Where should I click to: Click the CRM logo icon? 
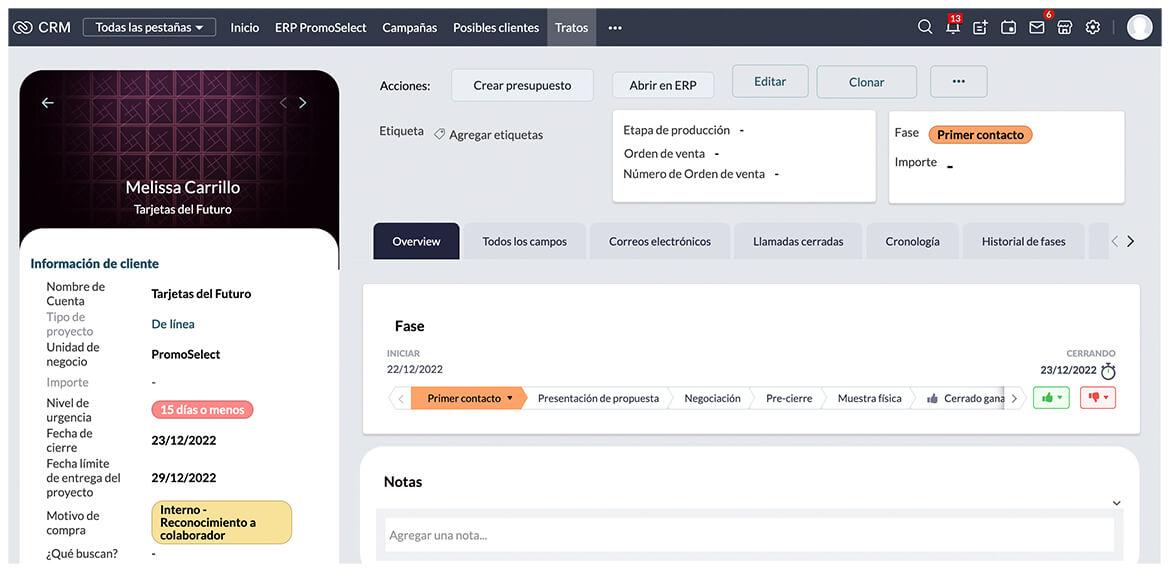(22, 28)
